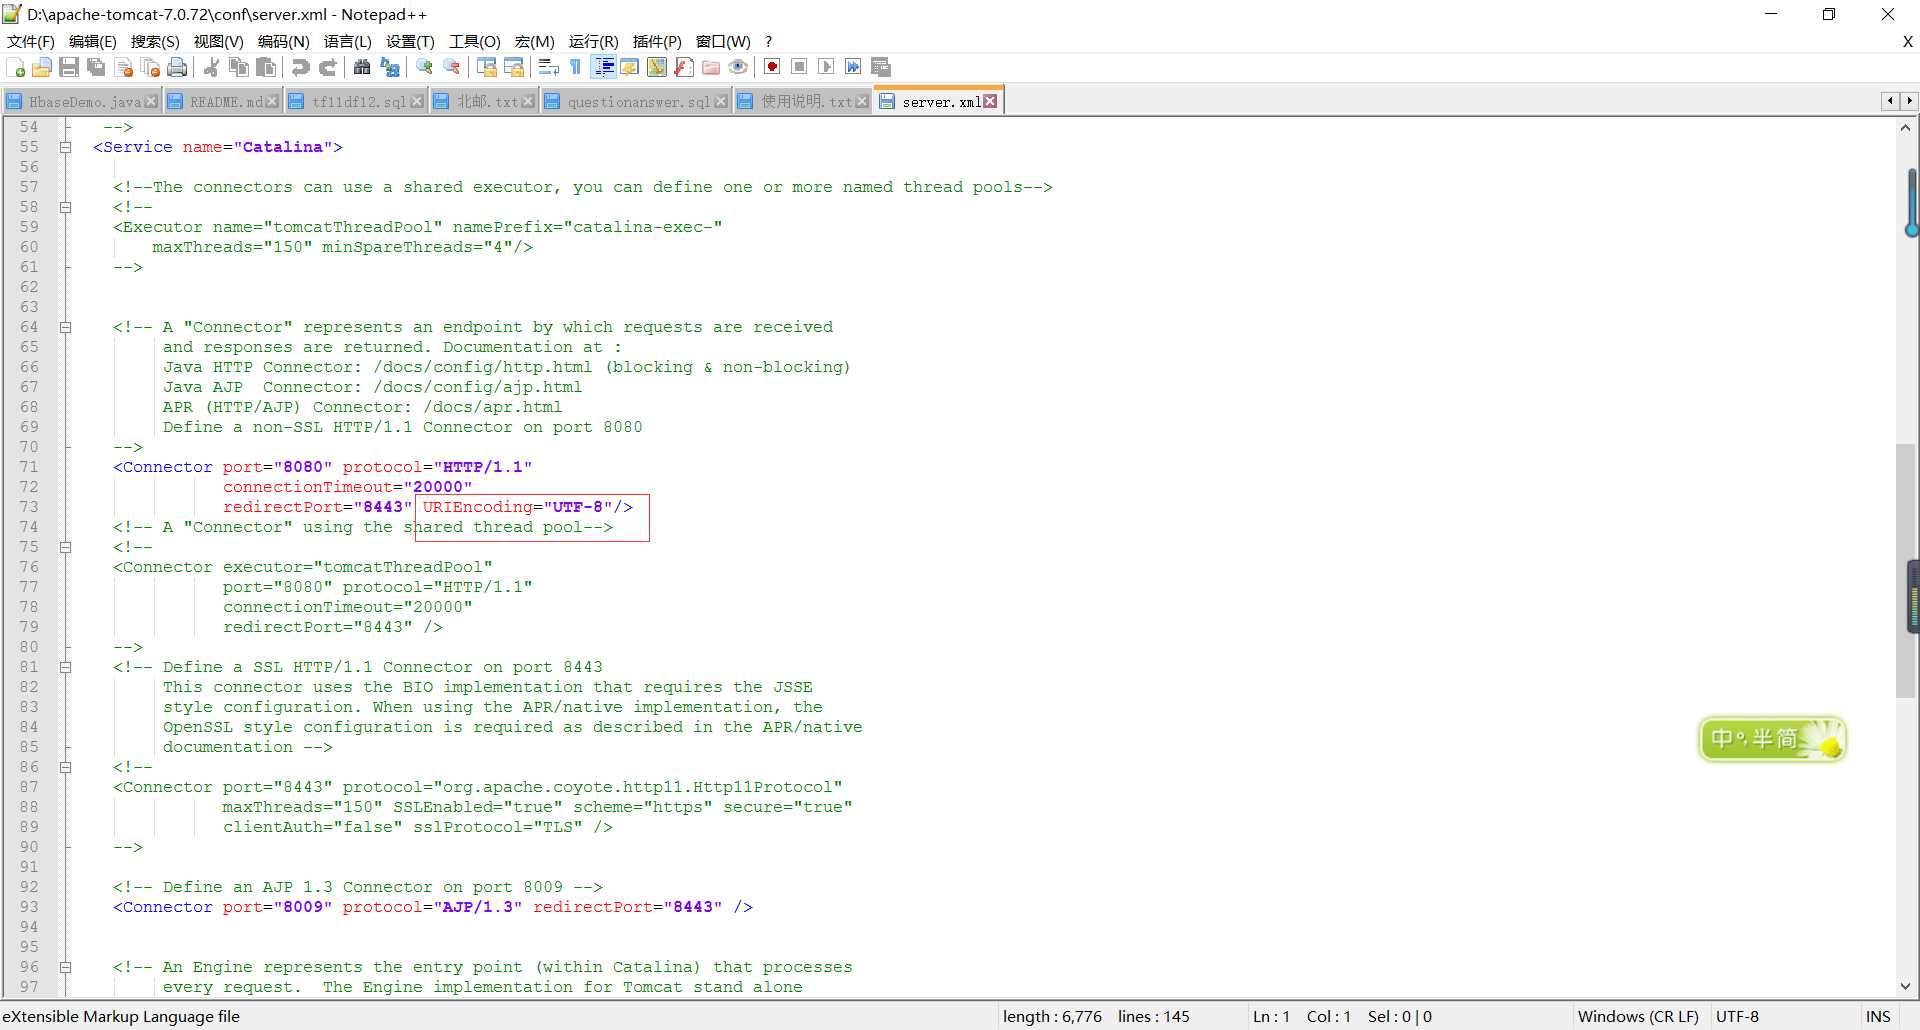Open Function List panel
Viewport: 1920px width, 1030px height.
coord(684,67)
